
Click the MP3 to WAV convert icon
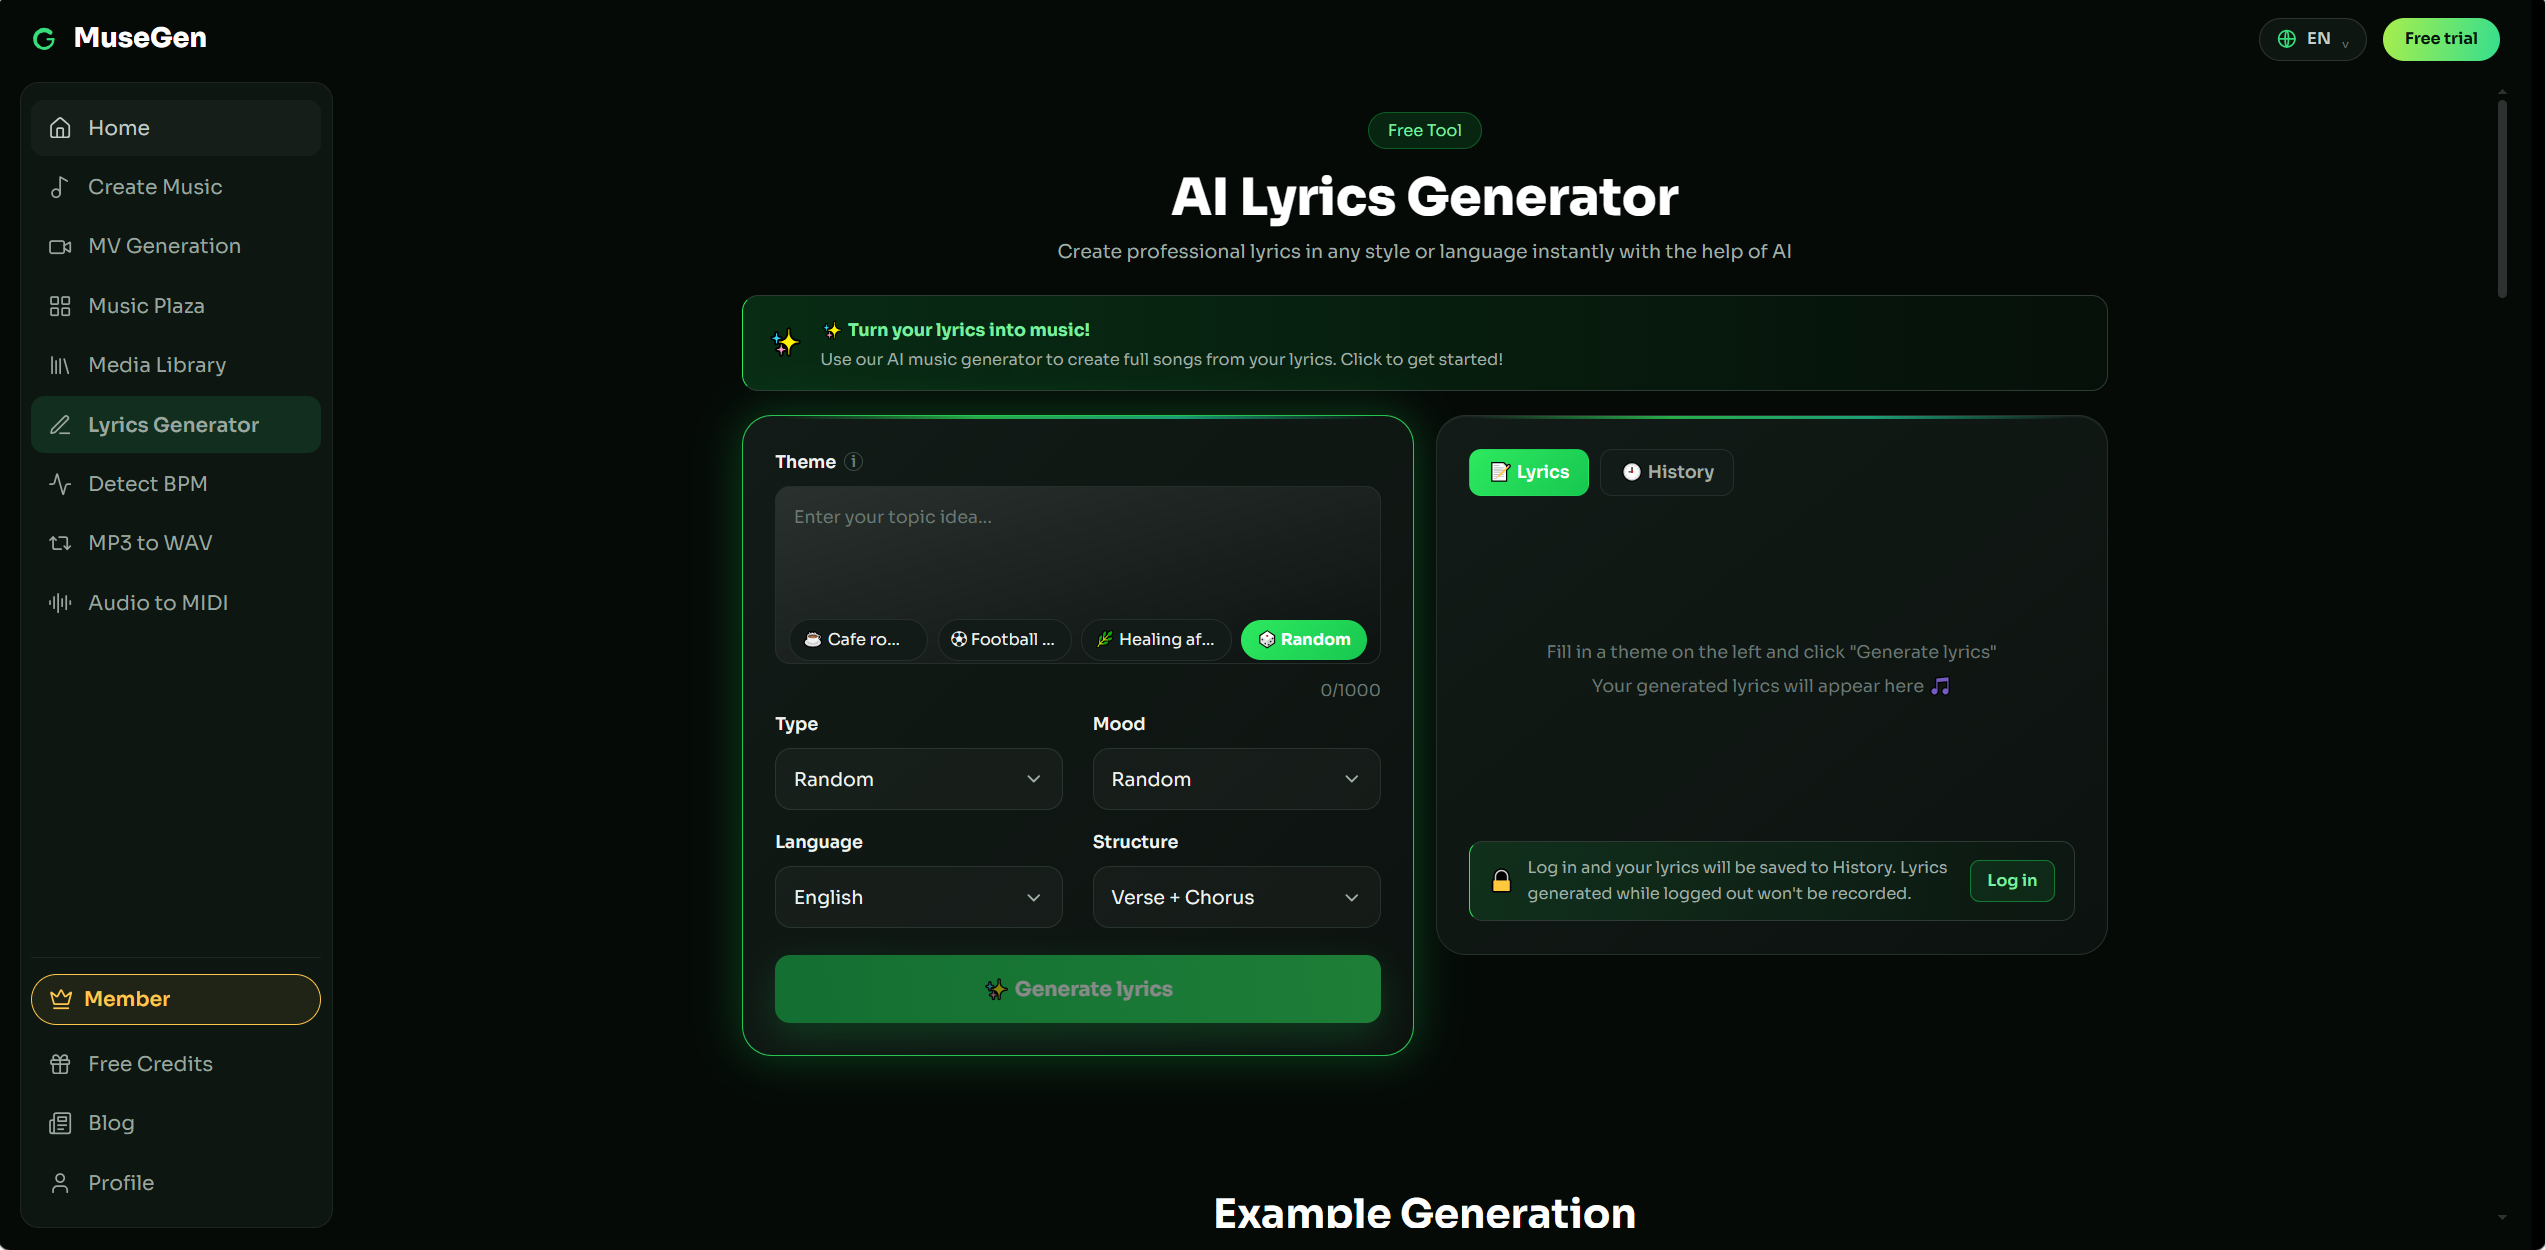tap(60, 543)
